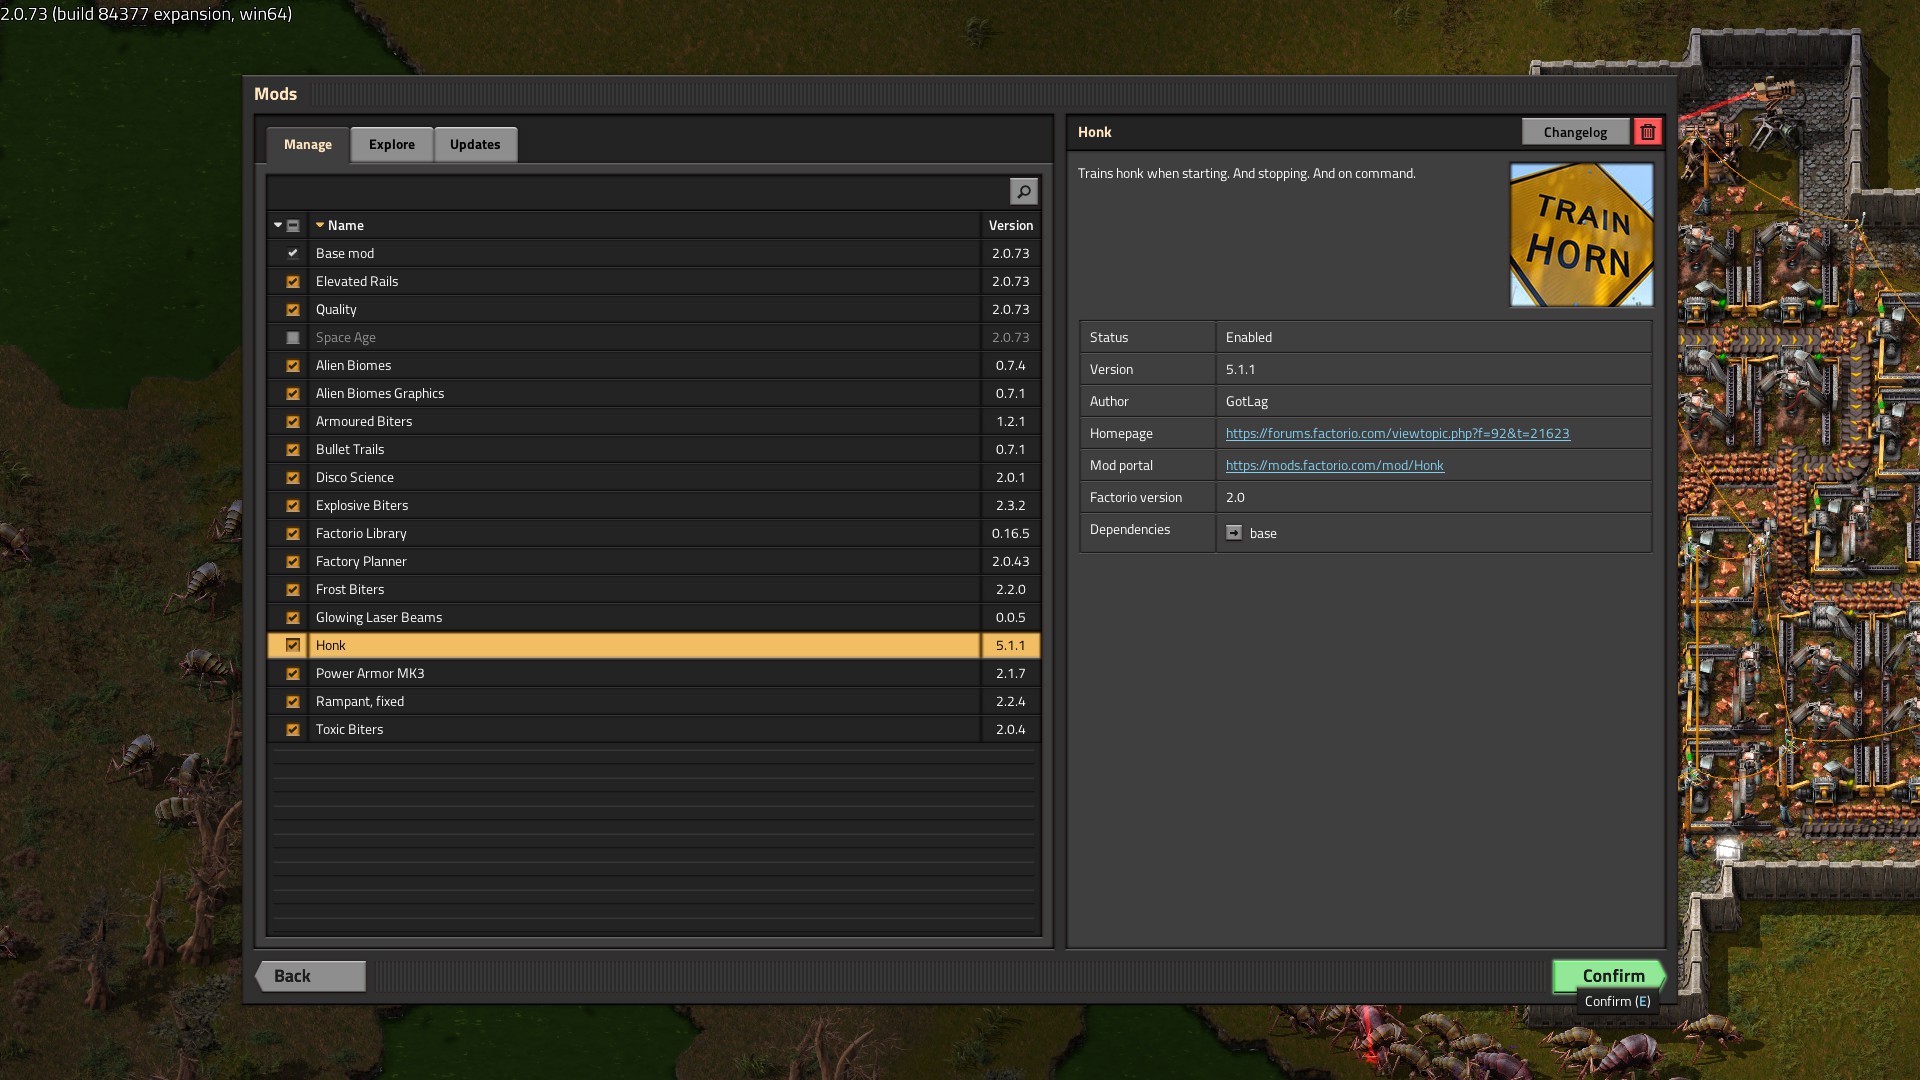1920x1080 pixels.
Task: Click the base dependency arrow icon
Action: point(1234,533)
